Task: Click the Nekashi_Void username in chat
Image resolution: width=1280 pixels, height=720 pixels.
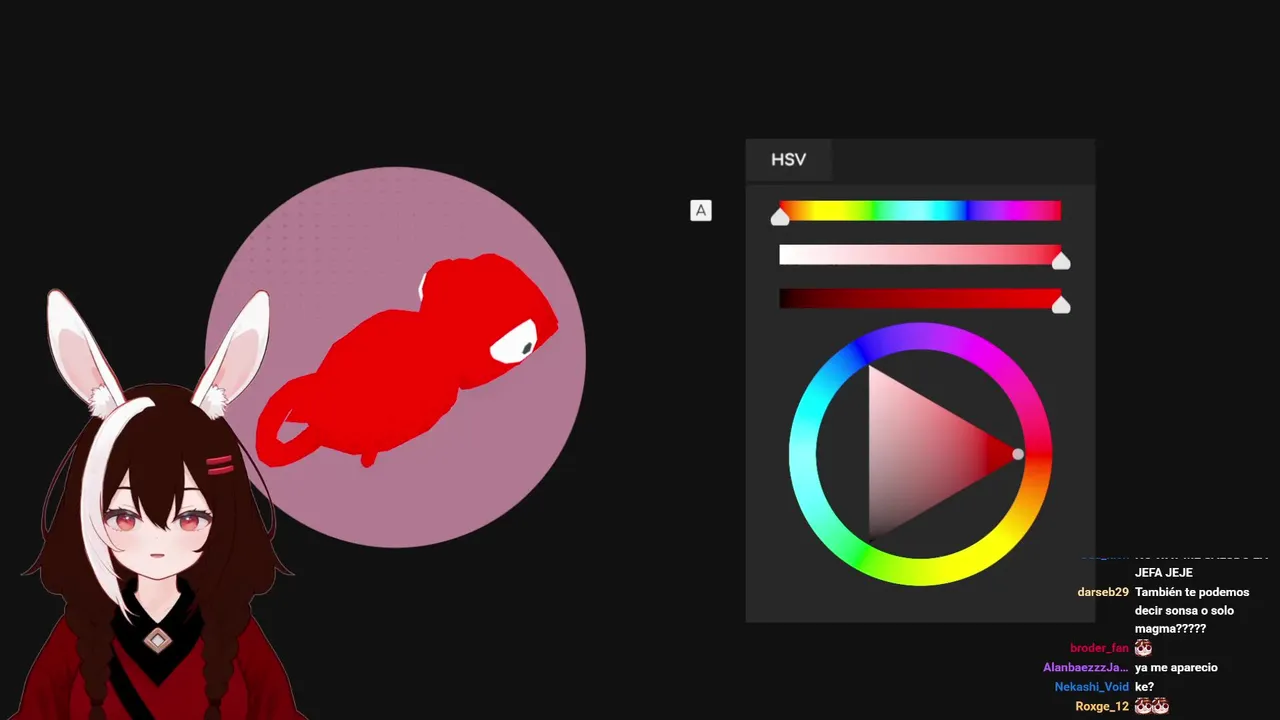Action: point(1091,687)
